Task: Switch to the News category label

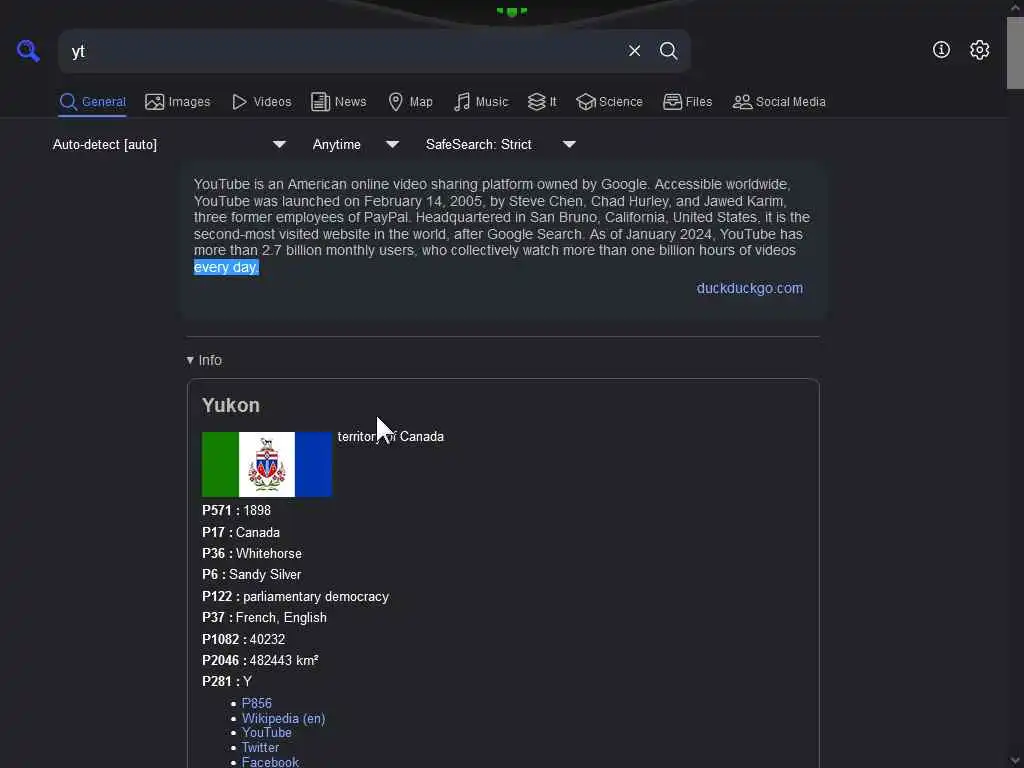Action: 350,102
